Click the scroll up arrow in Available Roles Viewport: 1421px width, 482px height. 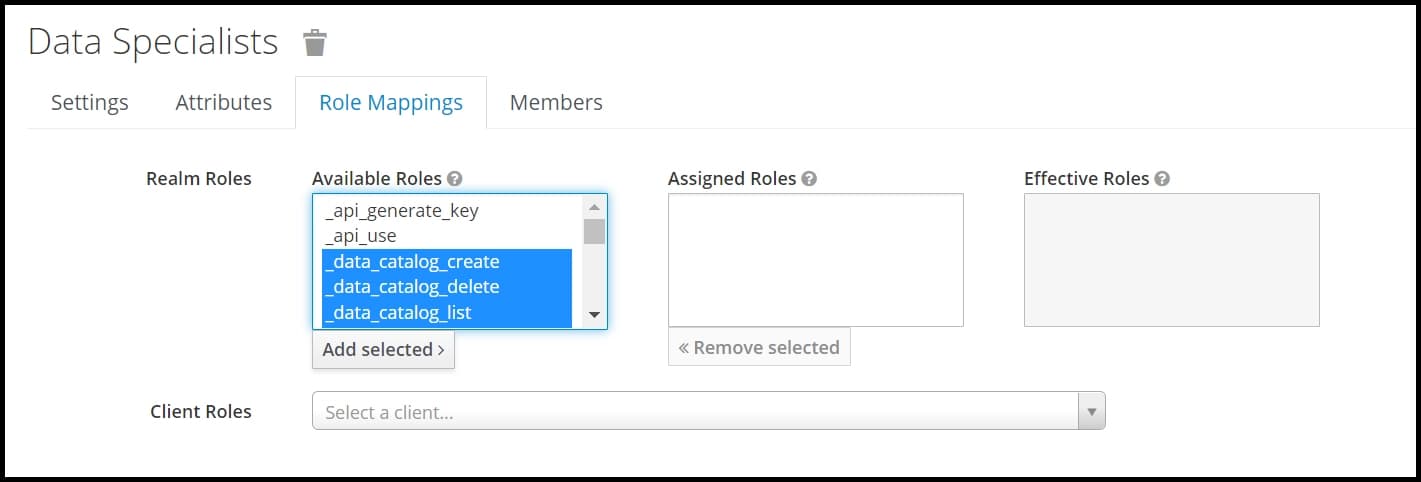point(594,207)
